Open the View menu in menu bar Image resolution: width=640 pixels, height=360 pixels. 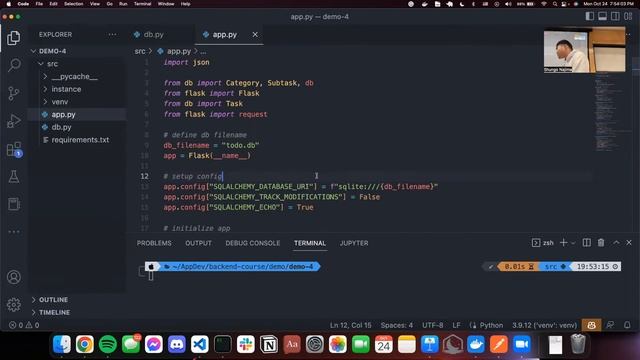coord(95,4)
